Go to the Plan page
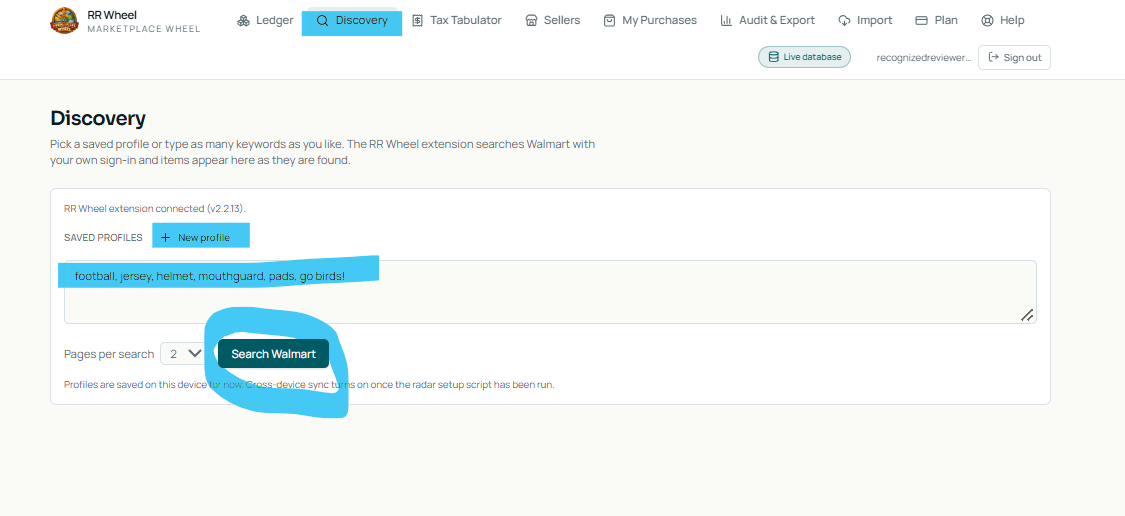Image resolution: width=1125 pixels, height=516 pixels. click(x=936, y=20)
